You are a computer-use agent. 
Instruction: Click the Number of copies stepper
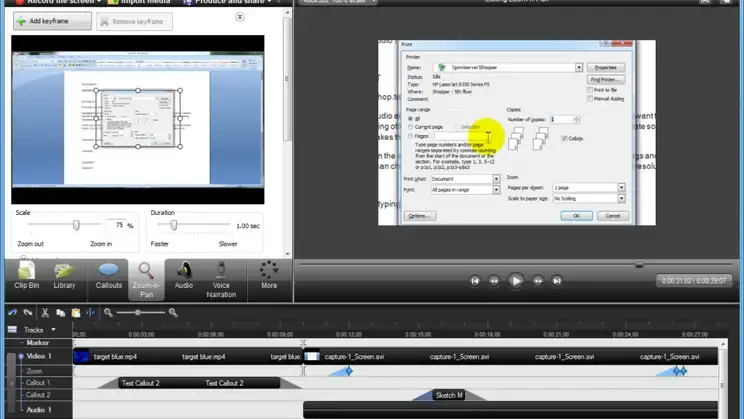coord(577,120)
